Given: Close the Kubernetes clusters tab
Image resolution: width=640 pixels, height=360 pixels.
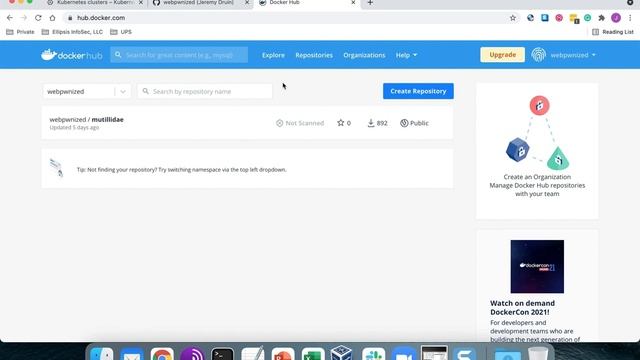Looking at the screenshot, I should [x=141, y=2].
